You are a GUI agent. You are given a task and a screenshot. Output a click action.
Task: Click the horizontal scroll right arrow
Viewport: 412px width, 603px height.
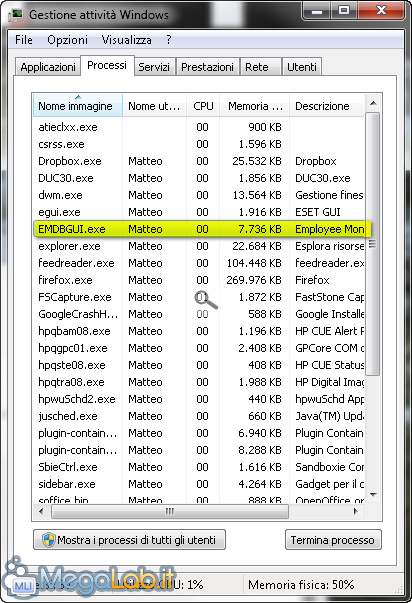[356, 511]
